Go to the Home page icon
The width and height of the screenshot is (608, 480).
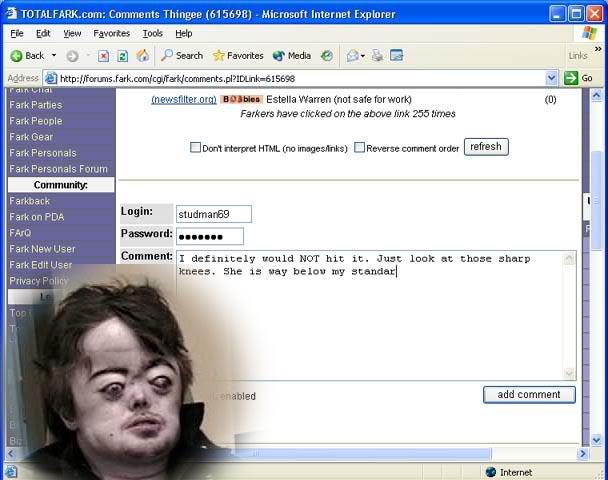click(x=142, y=56)
